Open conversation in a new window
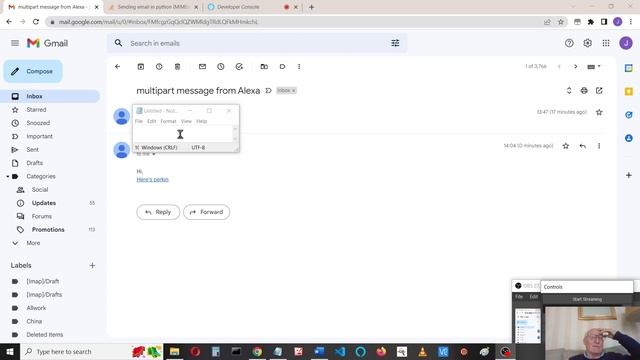 click(x=599, y=91)
